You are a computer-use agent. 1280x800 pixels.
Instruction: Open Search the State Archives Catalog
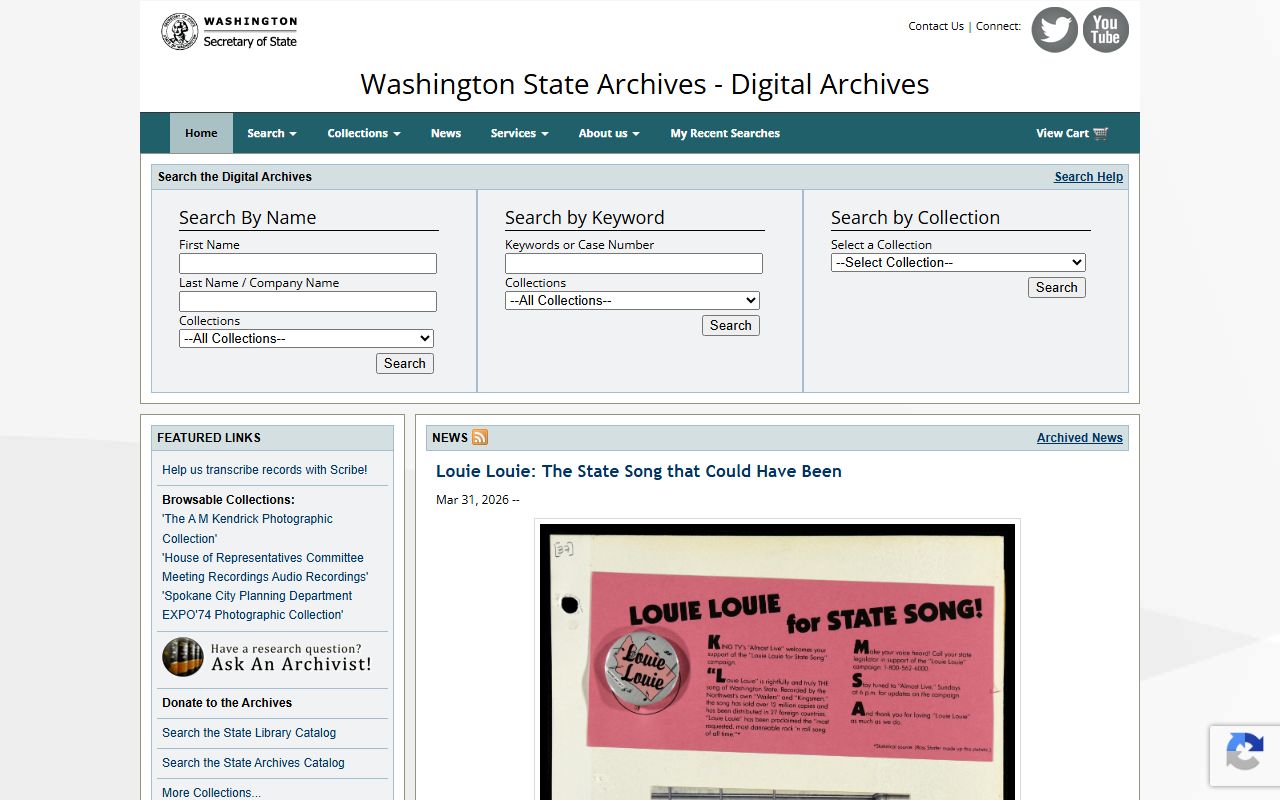click(x=253, y=763)
